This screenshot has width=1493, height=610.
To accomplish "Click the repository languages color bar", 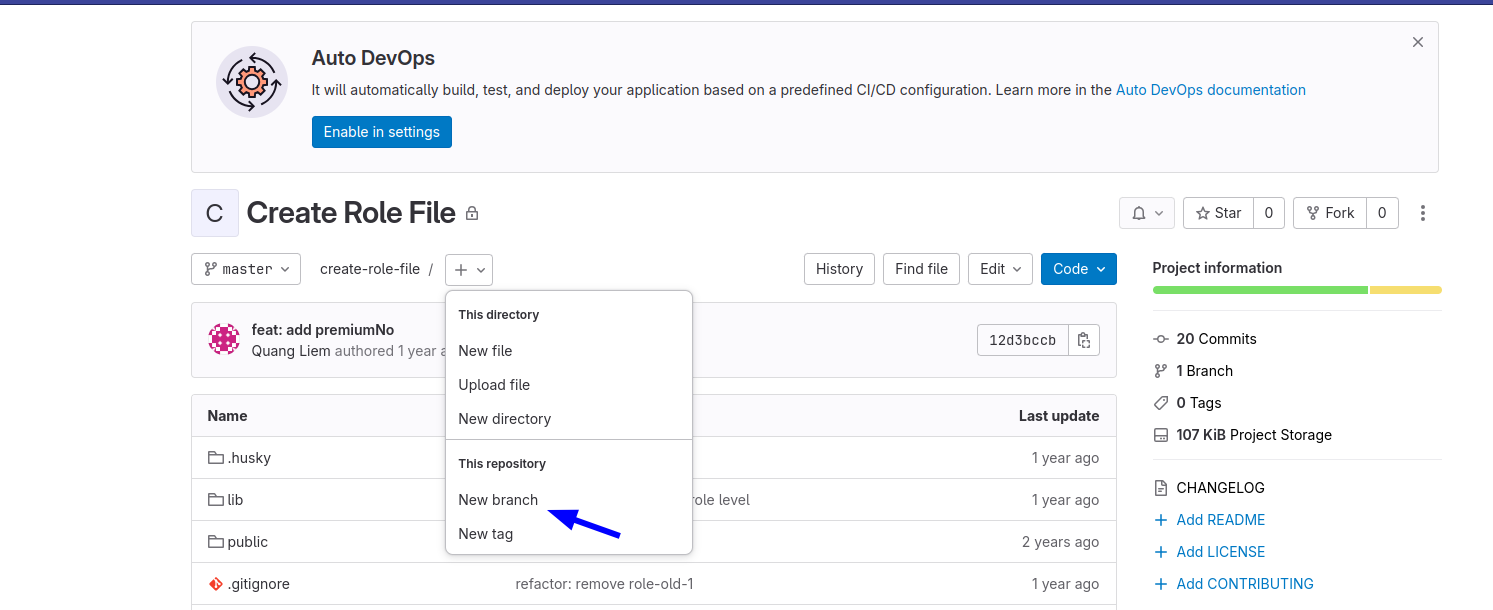I will coord(1296,290).
